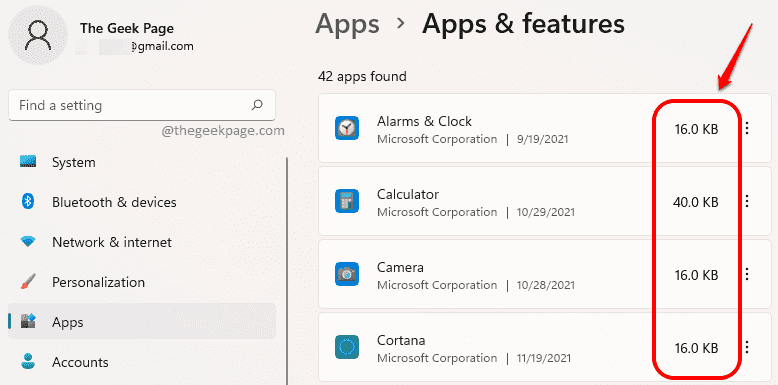Click the Network wifi icon
This screenshot has width=778, height=385.
(28, 242)
